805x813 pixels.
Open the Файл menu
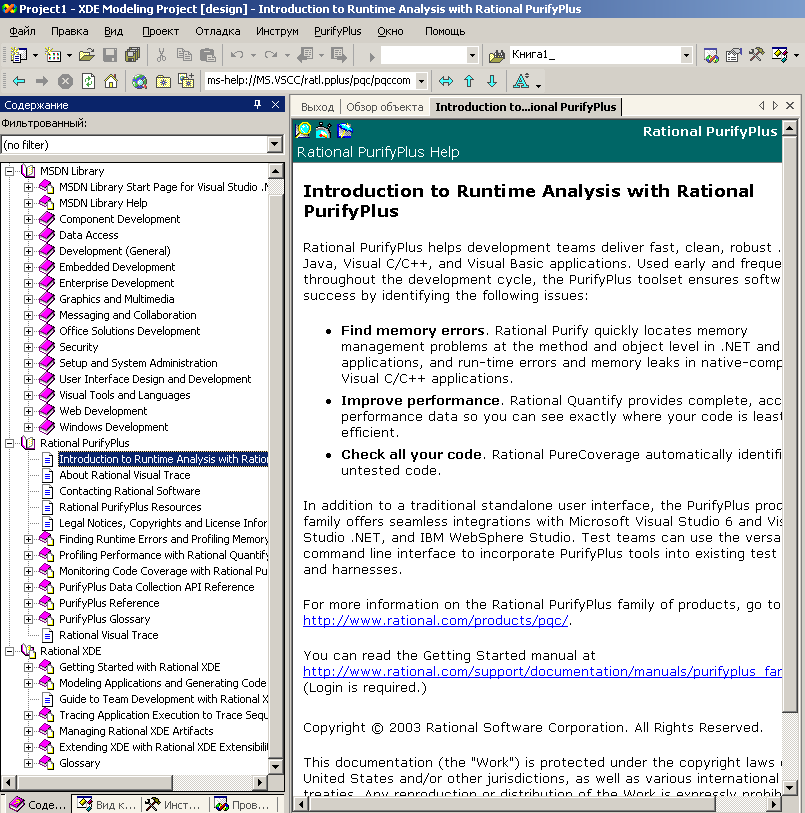[22, 31]
